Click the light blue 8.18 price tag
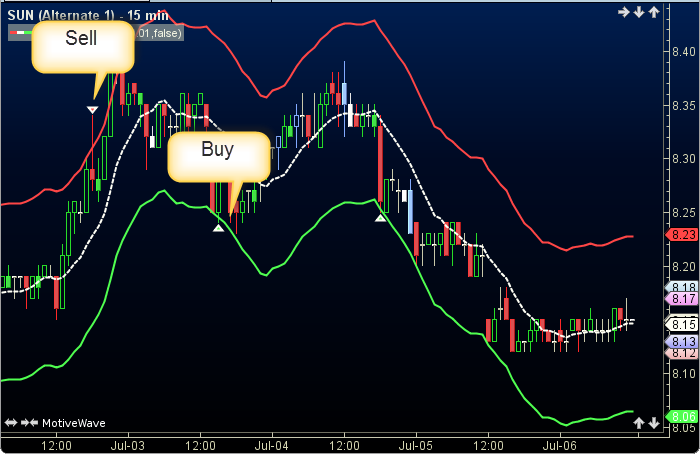This screenshot has width=700, height=454. 682,287
